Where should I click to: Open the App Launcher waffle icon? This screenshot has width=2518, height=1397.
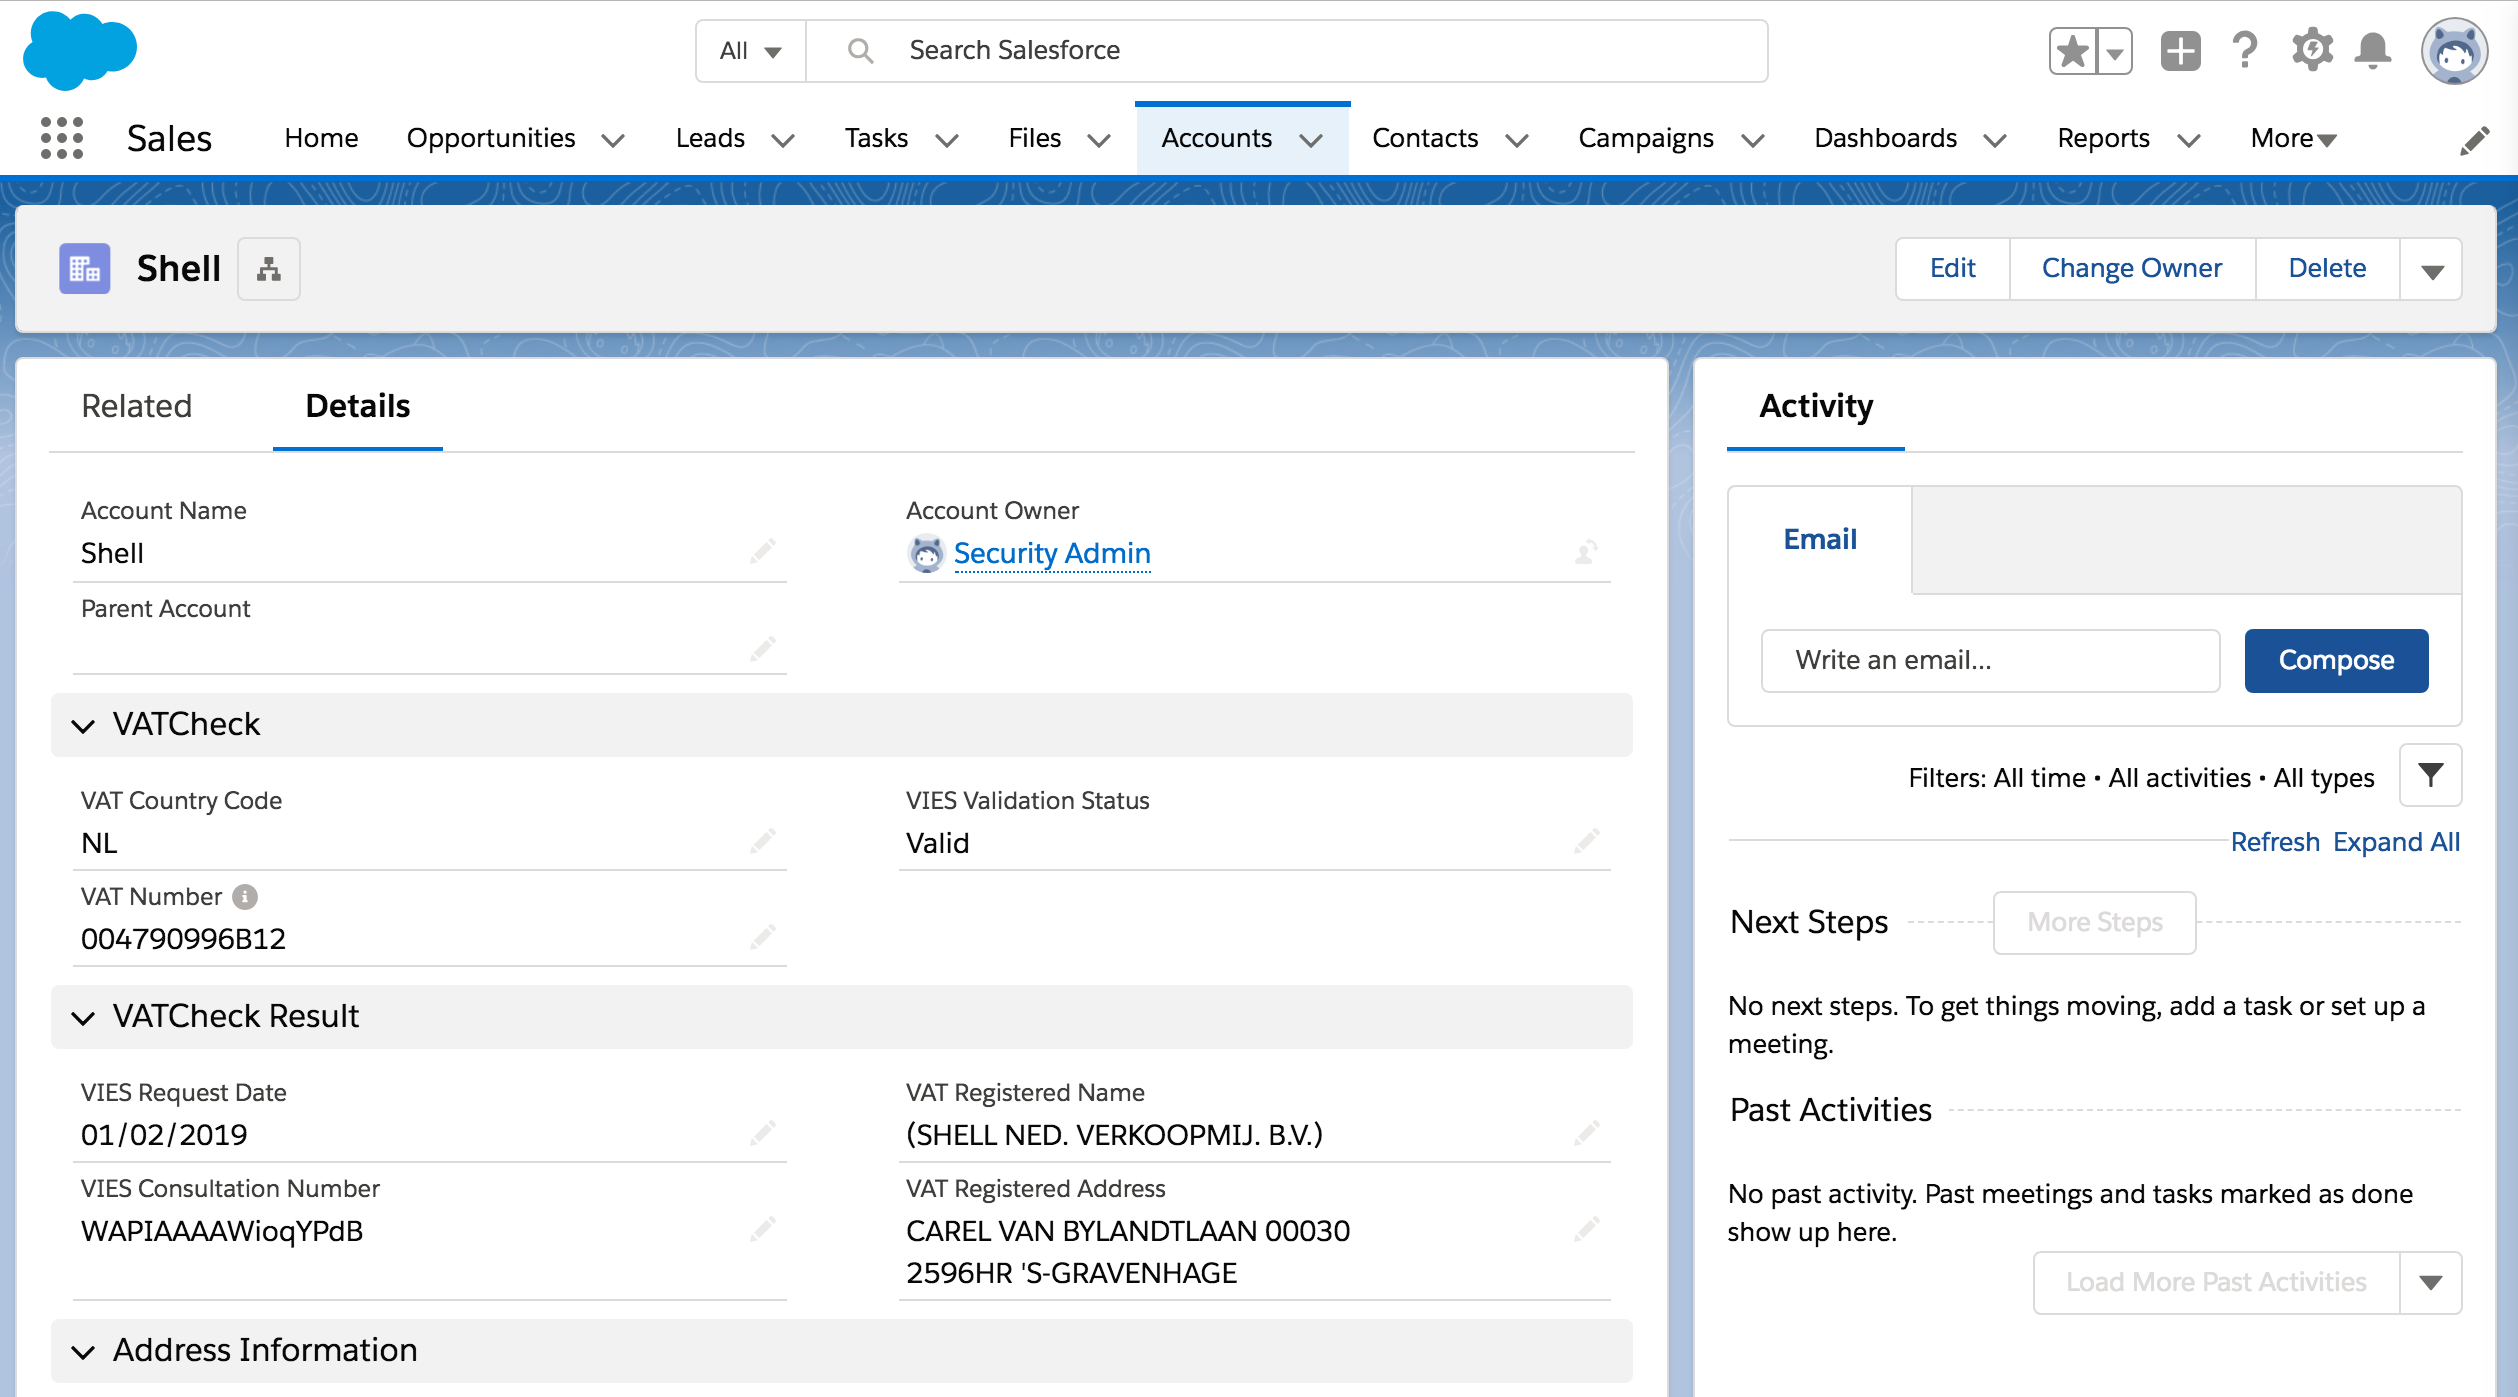click(61, 138)
